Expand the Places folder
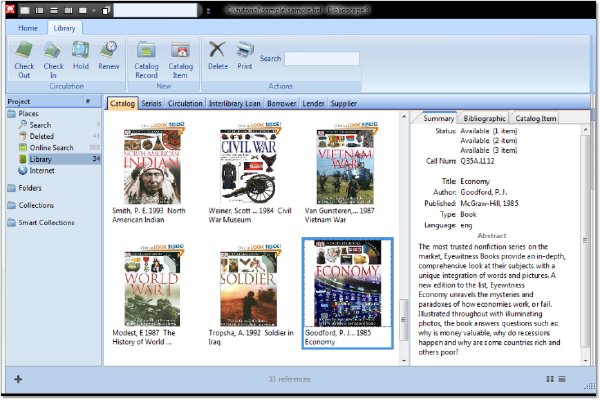Image resolution: width=600 pixels, height=400 pixels. tap(24, 113)
